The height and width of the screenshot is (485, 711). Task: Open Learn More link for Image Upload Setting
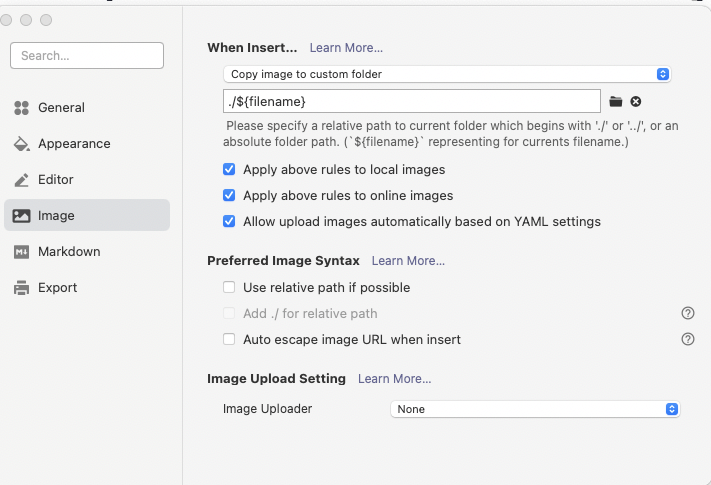tap(394, 379)
